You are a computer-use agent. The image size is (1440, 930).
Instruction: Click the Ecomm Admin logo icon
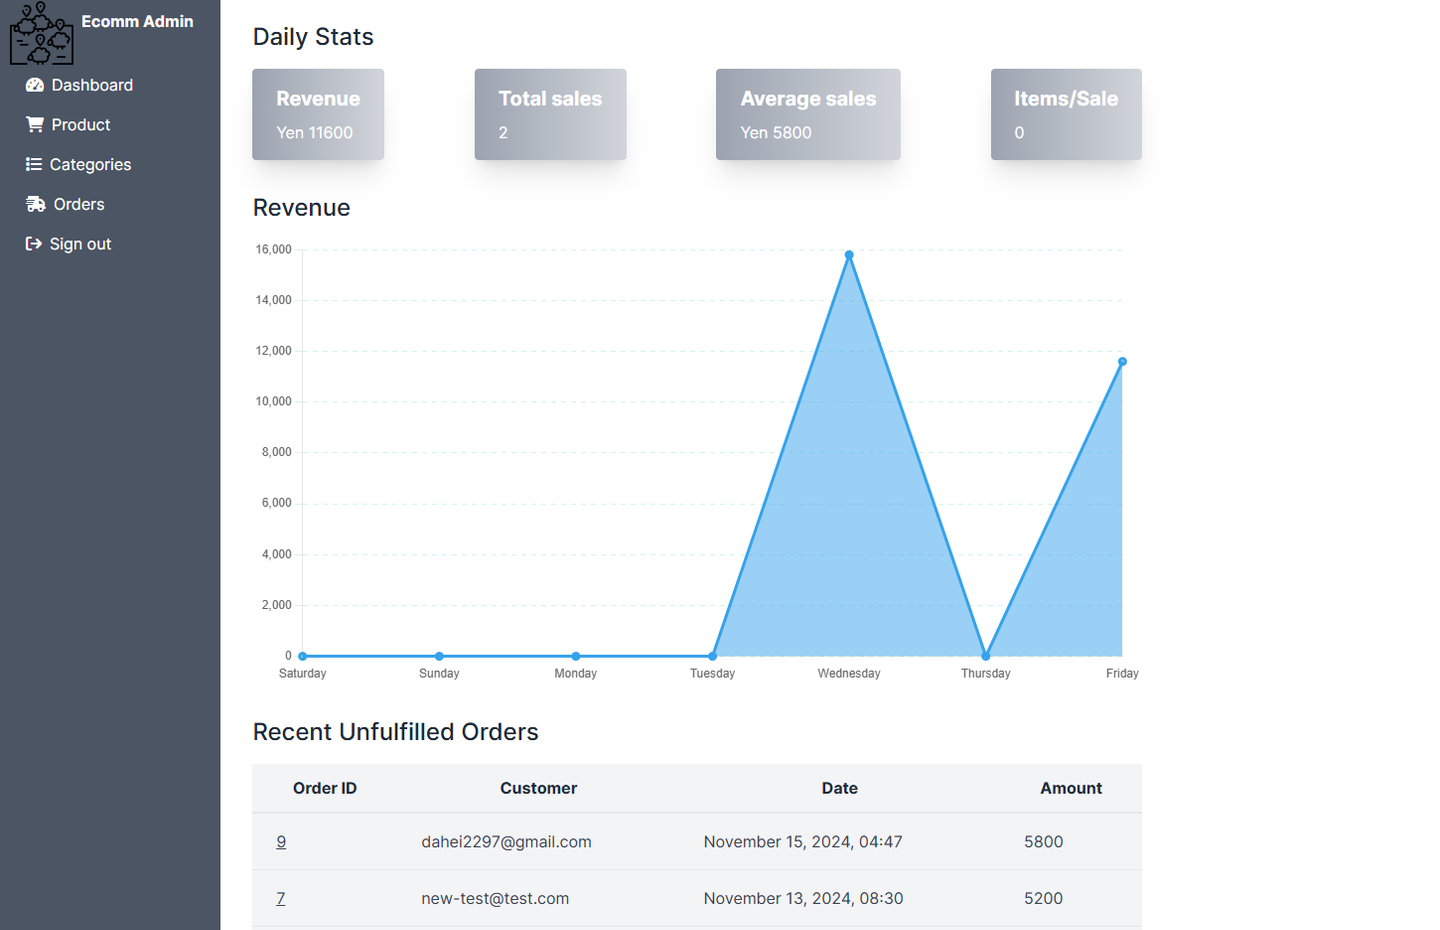42,33
